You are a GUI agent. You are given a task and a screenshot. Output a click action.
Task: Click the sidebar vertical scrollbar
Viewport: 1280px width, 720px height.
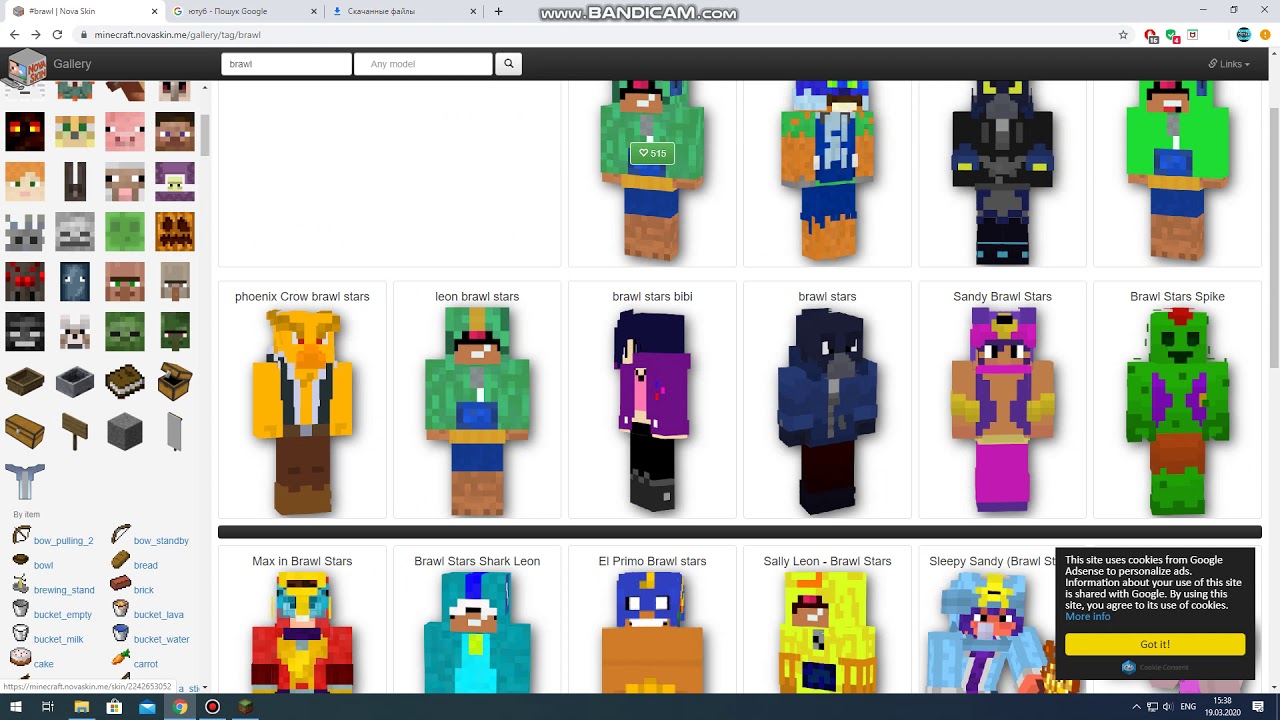tap(205, 135)
